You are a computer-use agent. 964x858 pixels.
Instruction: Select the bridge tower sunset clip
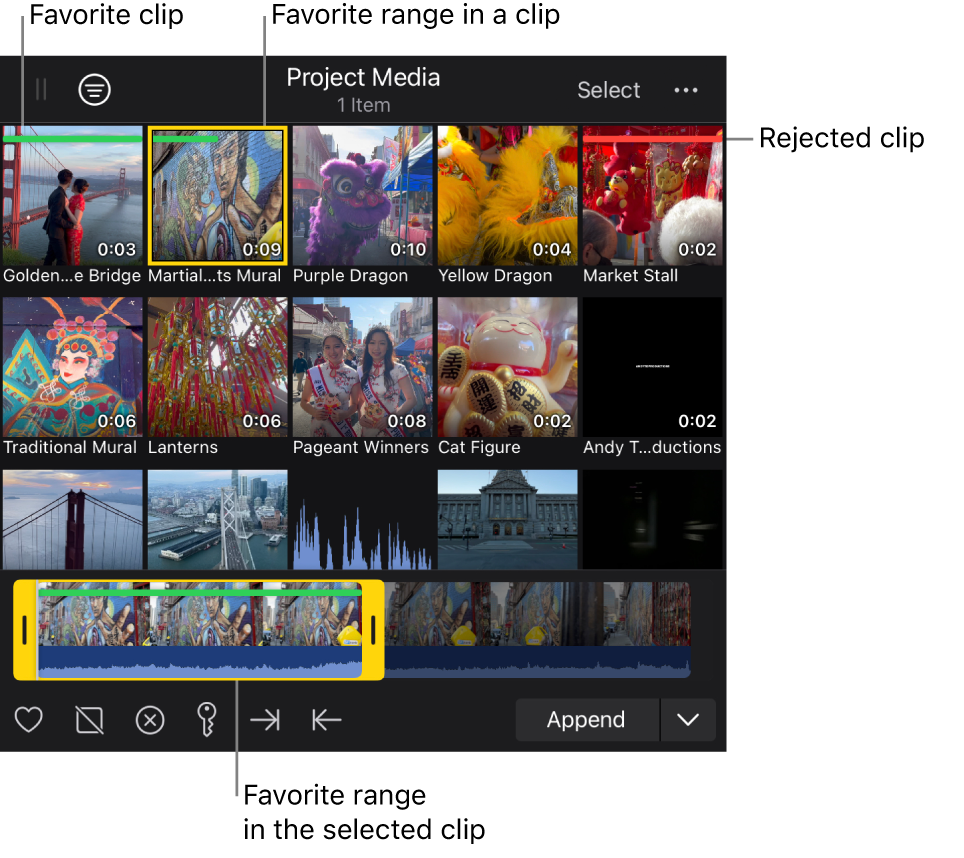point(73,519)
